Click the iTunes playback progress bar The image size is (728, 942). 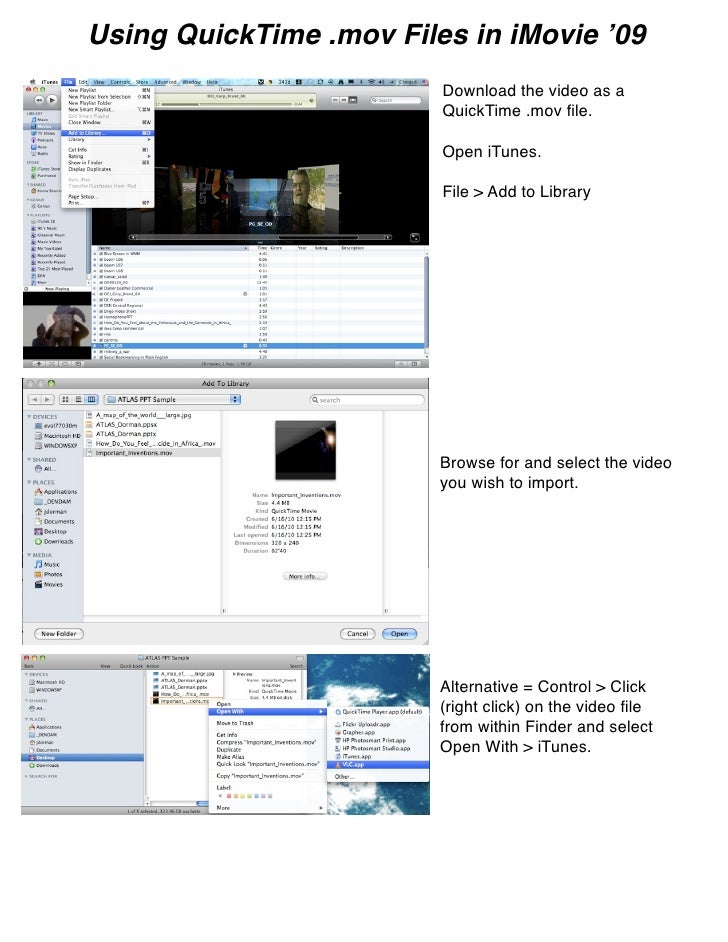(x=227, y=104)
